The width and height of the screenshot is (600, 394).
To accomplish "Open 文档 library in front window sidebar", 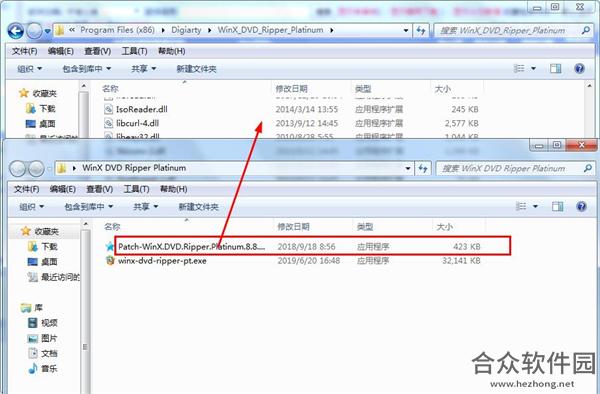I will pyautogui.click(x=42, y=353).
